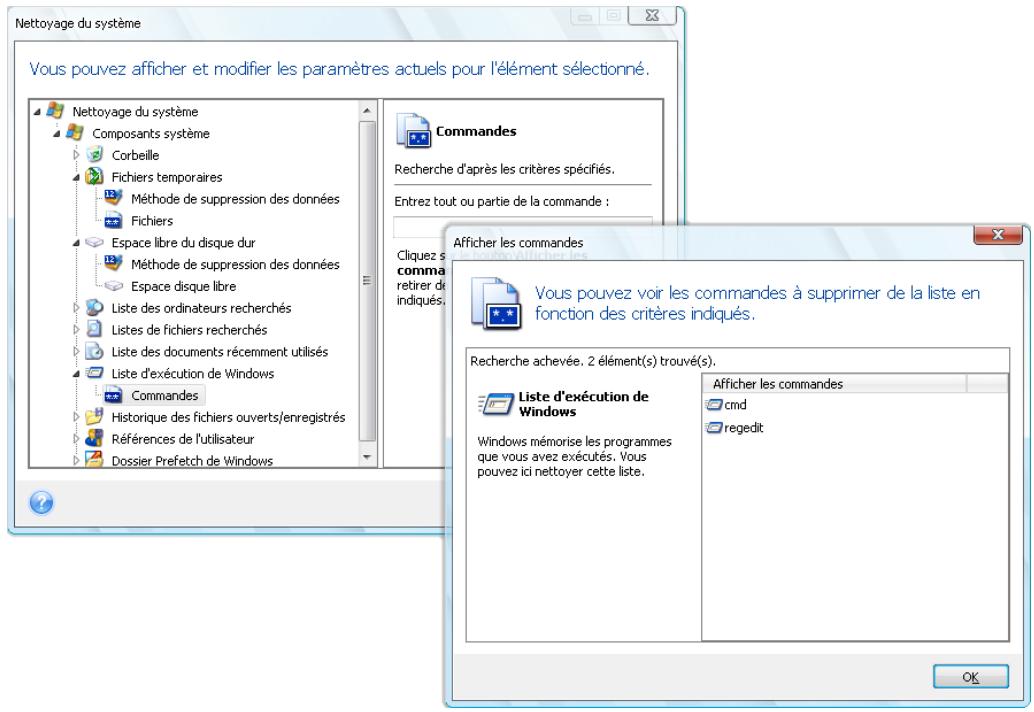Click the cmd entry icon
1034x712 pixels.
[x=714, y=405]
